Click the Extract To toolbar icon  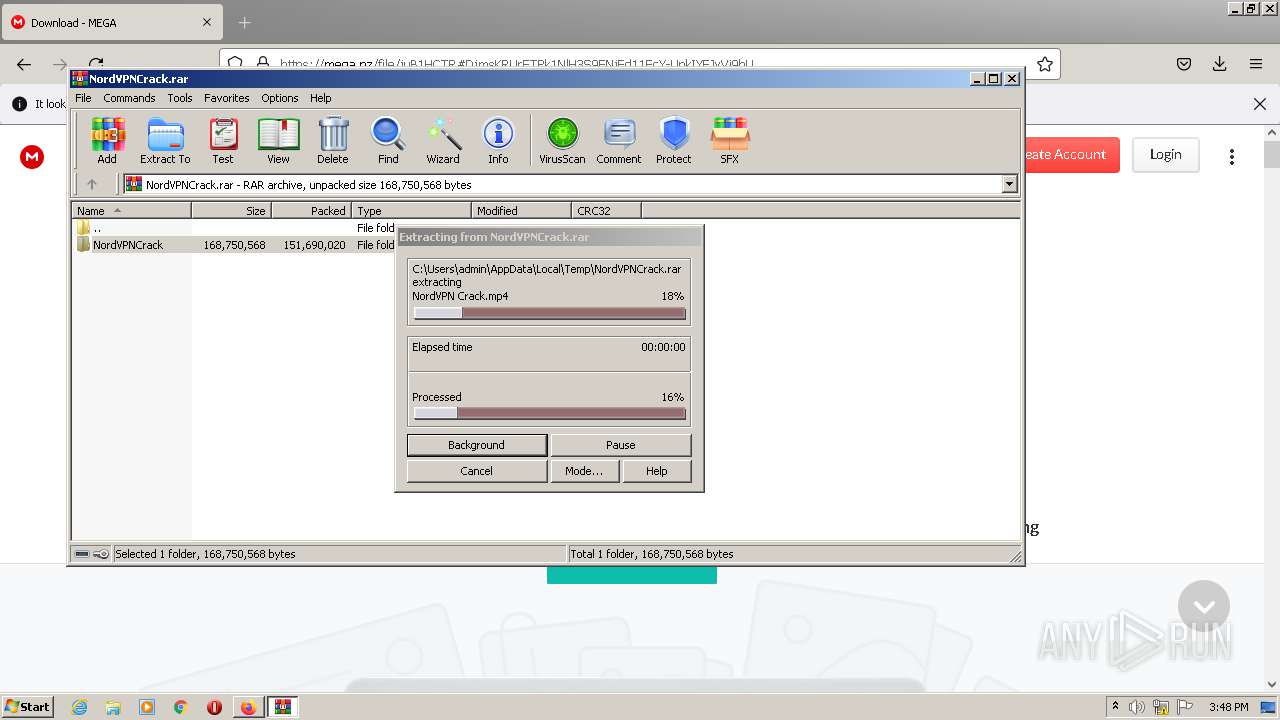pos(165,141)
